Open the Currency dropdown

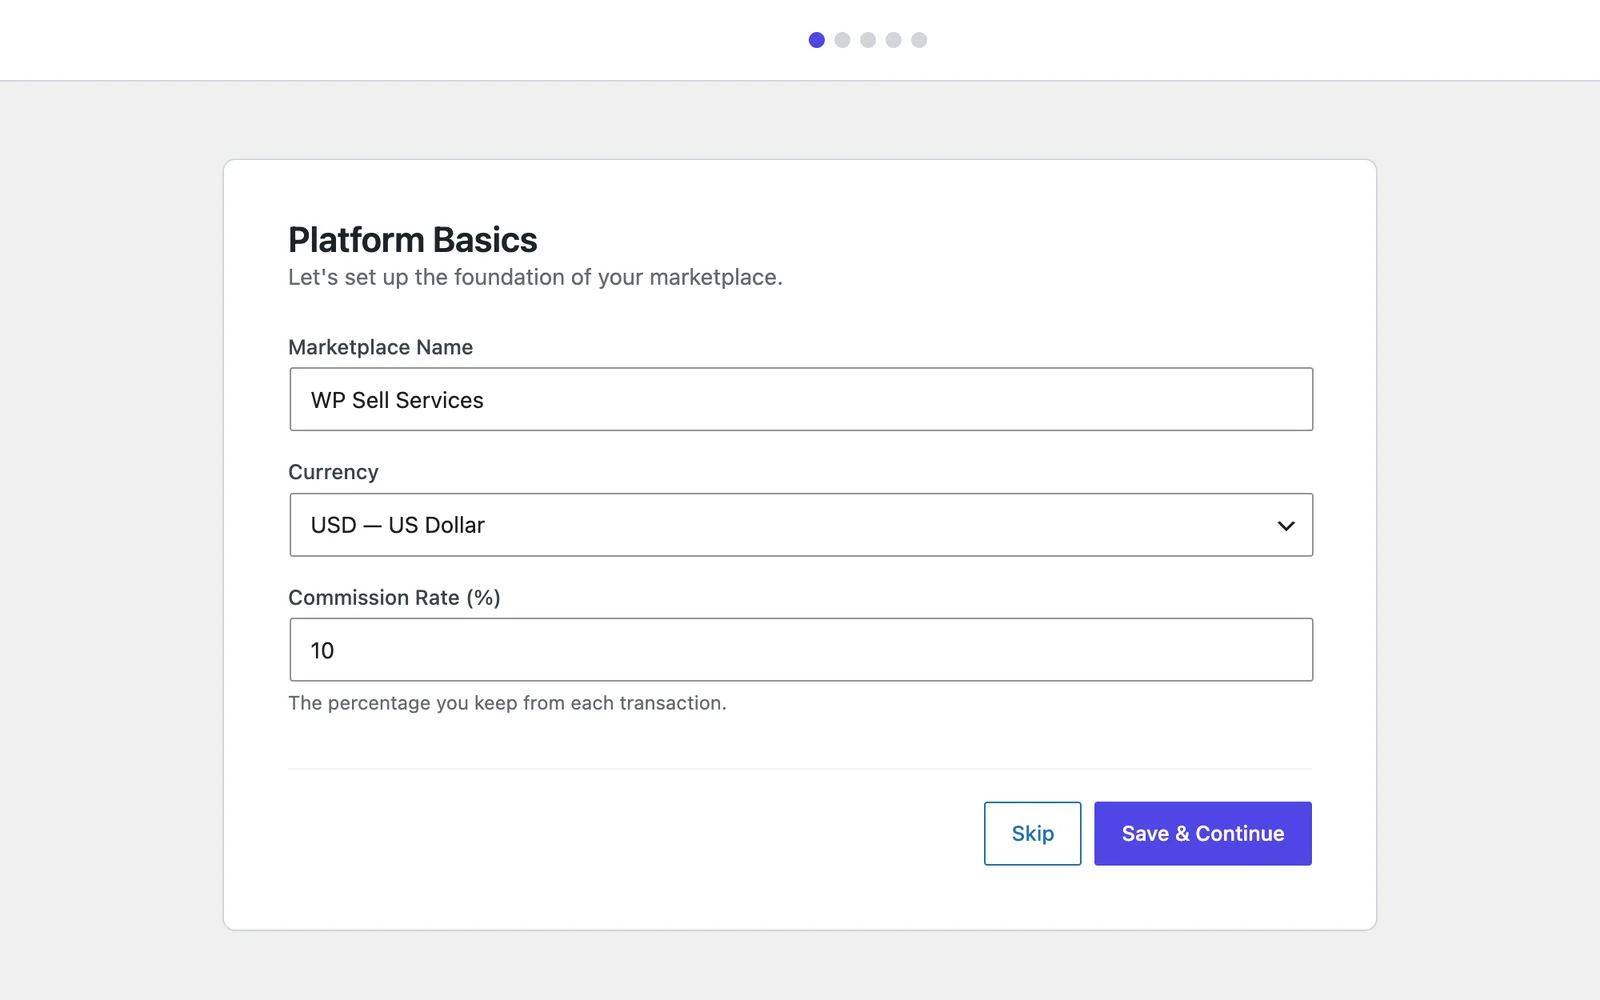coord(801,525)
